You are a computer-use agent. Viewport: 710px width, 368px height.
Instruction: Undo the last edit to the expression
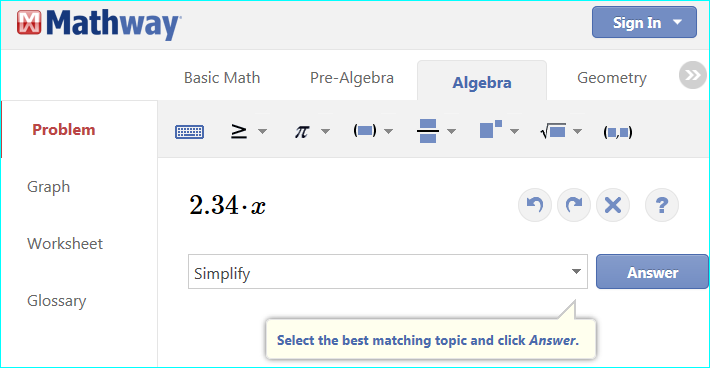coord(535,205)
